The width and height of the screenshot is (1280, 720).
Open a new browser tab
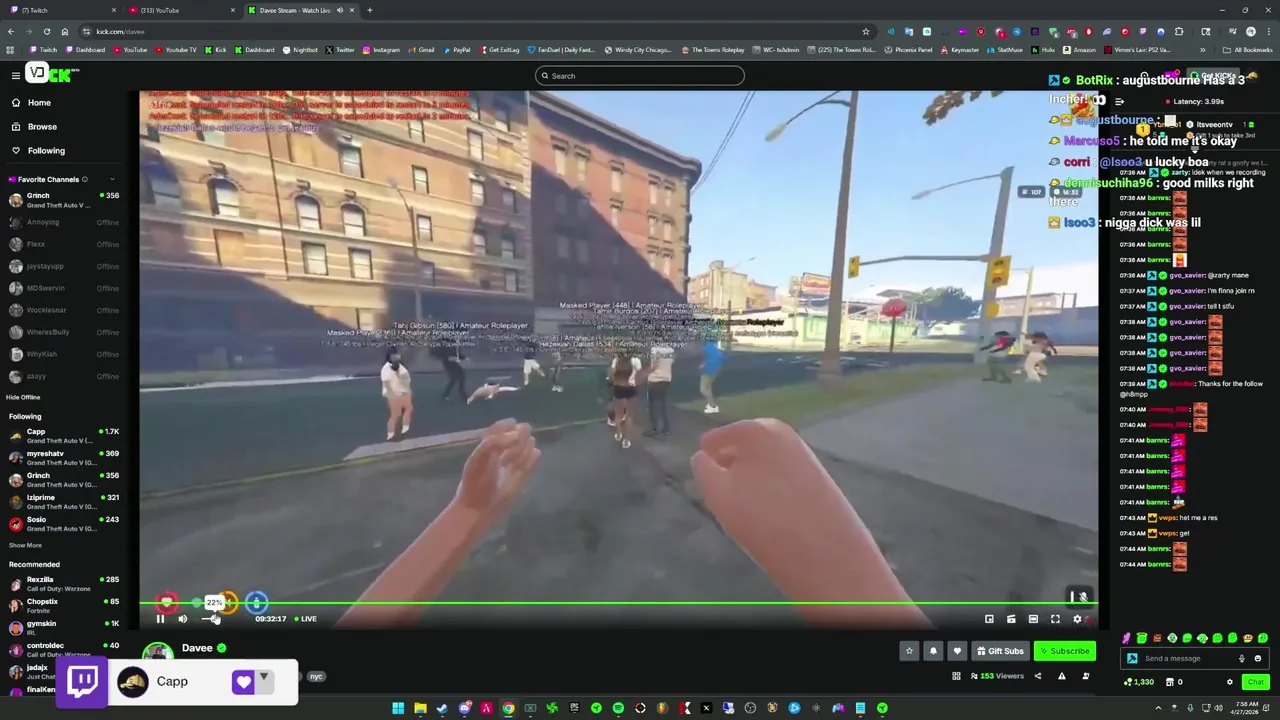[x=369, y=10]
